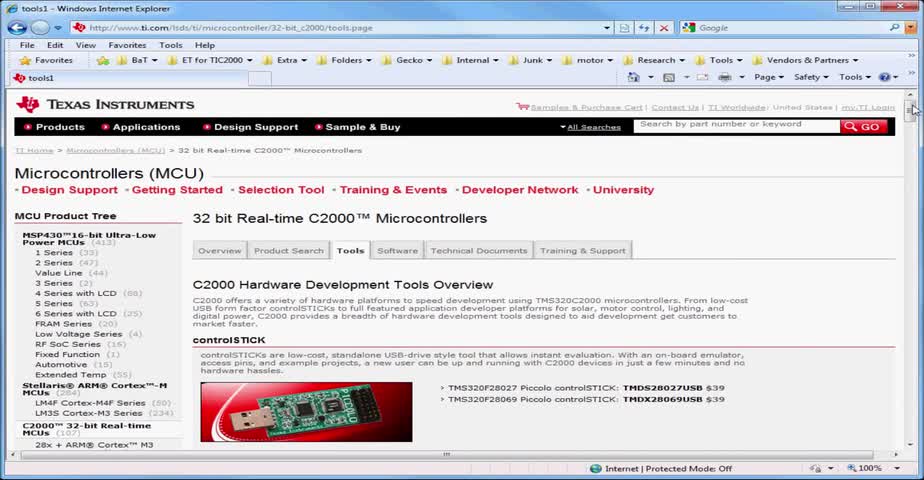Open the Safety dropdown menu
This screenshot has width=924, height=480.
pyautogui.click(x=811, y=77)
